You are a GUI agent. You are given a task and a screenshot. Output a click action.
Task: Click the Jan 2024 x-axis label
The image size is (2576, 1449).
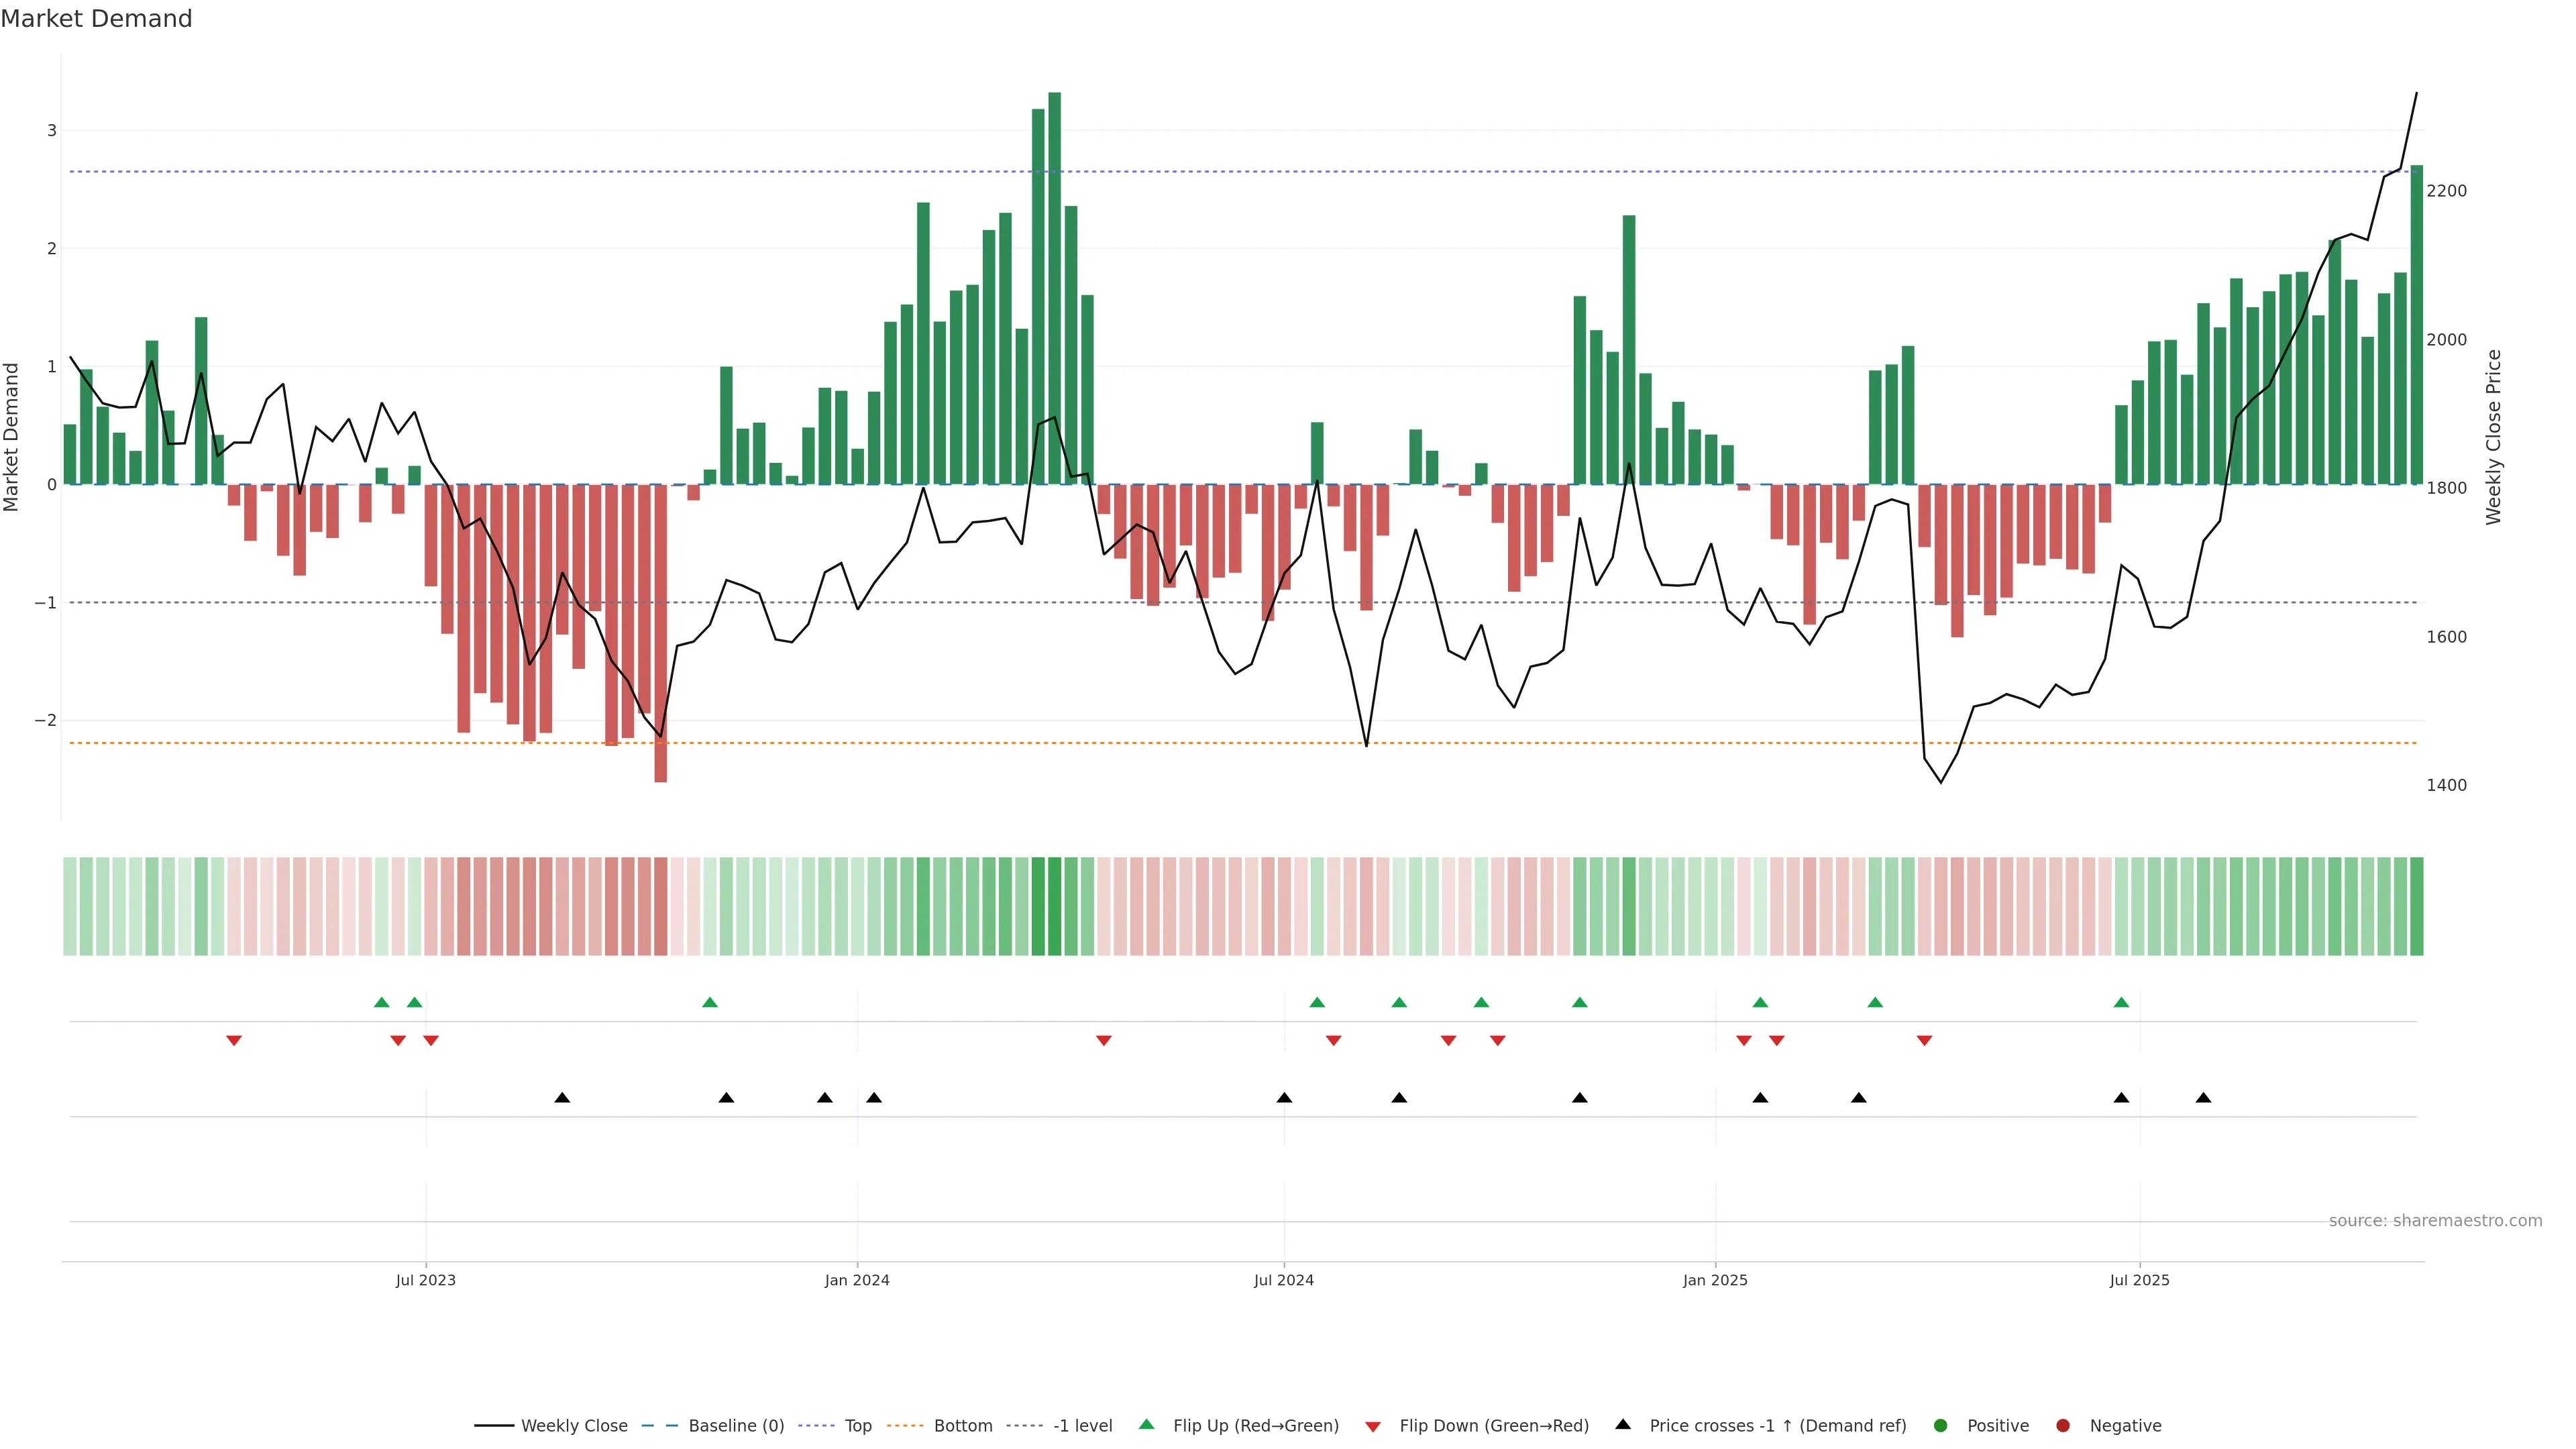856,1280
